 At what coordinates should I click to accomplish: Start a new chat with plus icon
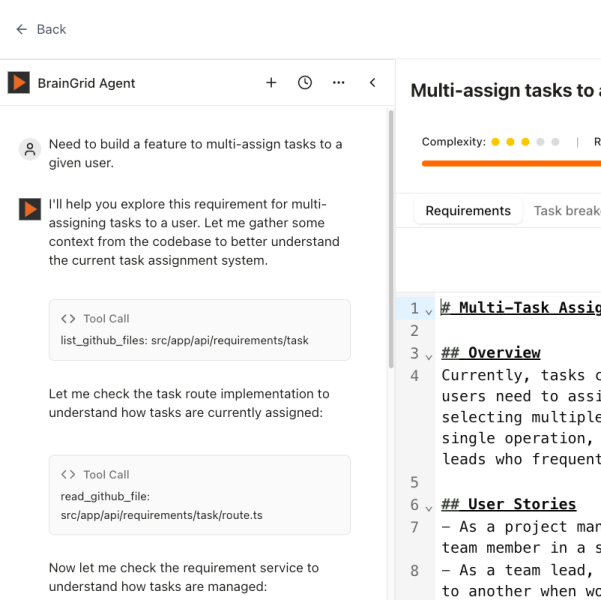(x=271, y=83)
